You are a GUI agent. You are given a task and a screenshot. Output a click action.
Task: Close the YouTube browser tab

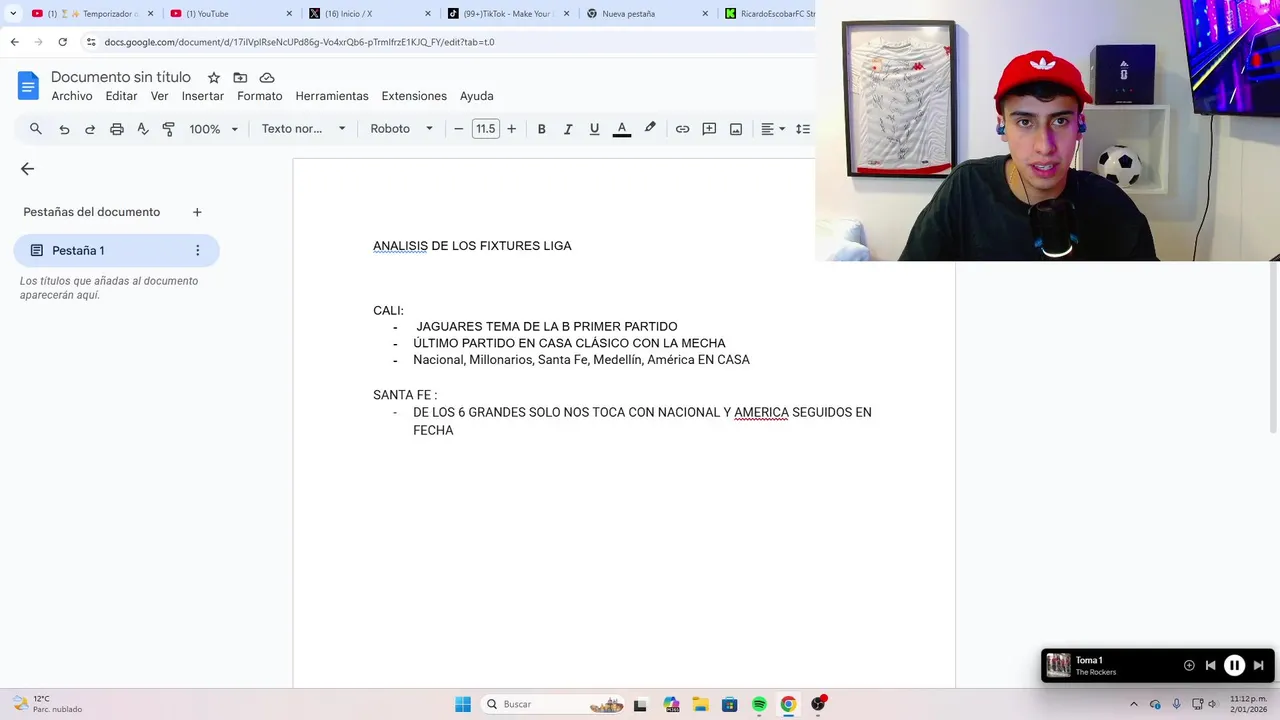coord(290,14)
